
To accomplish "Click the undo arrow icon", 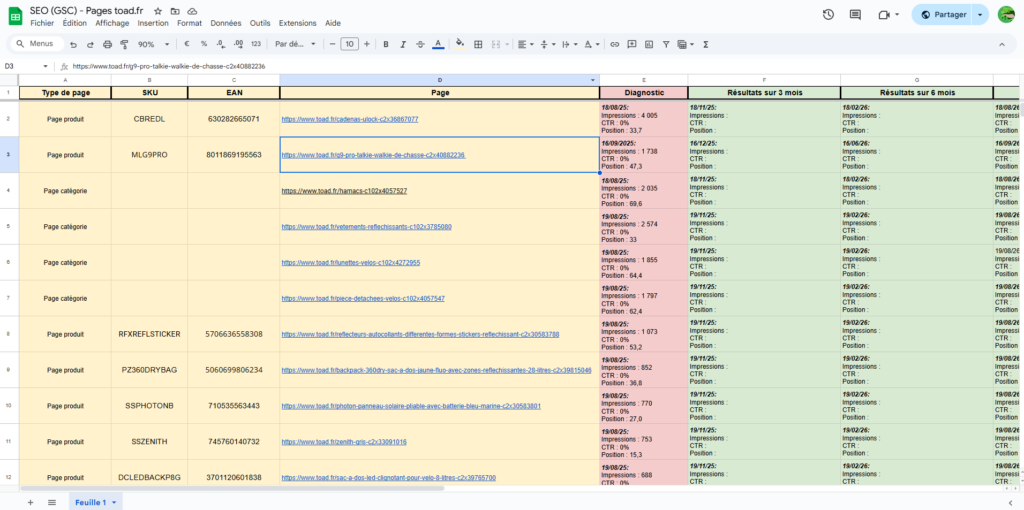I will [x=74, y=44].
